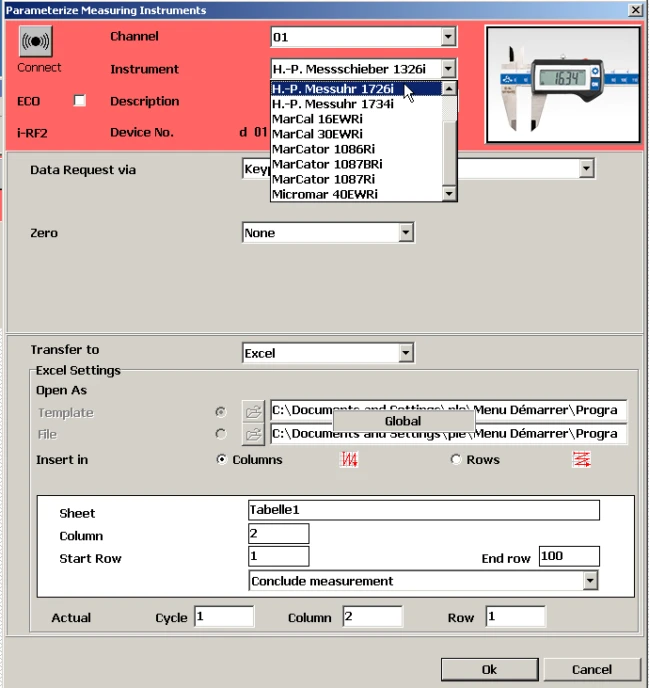Click the Sheet name field Tabelle1
Viewport: 649px width, 688px height.
coord(423,511)
